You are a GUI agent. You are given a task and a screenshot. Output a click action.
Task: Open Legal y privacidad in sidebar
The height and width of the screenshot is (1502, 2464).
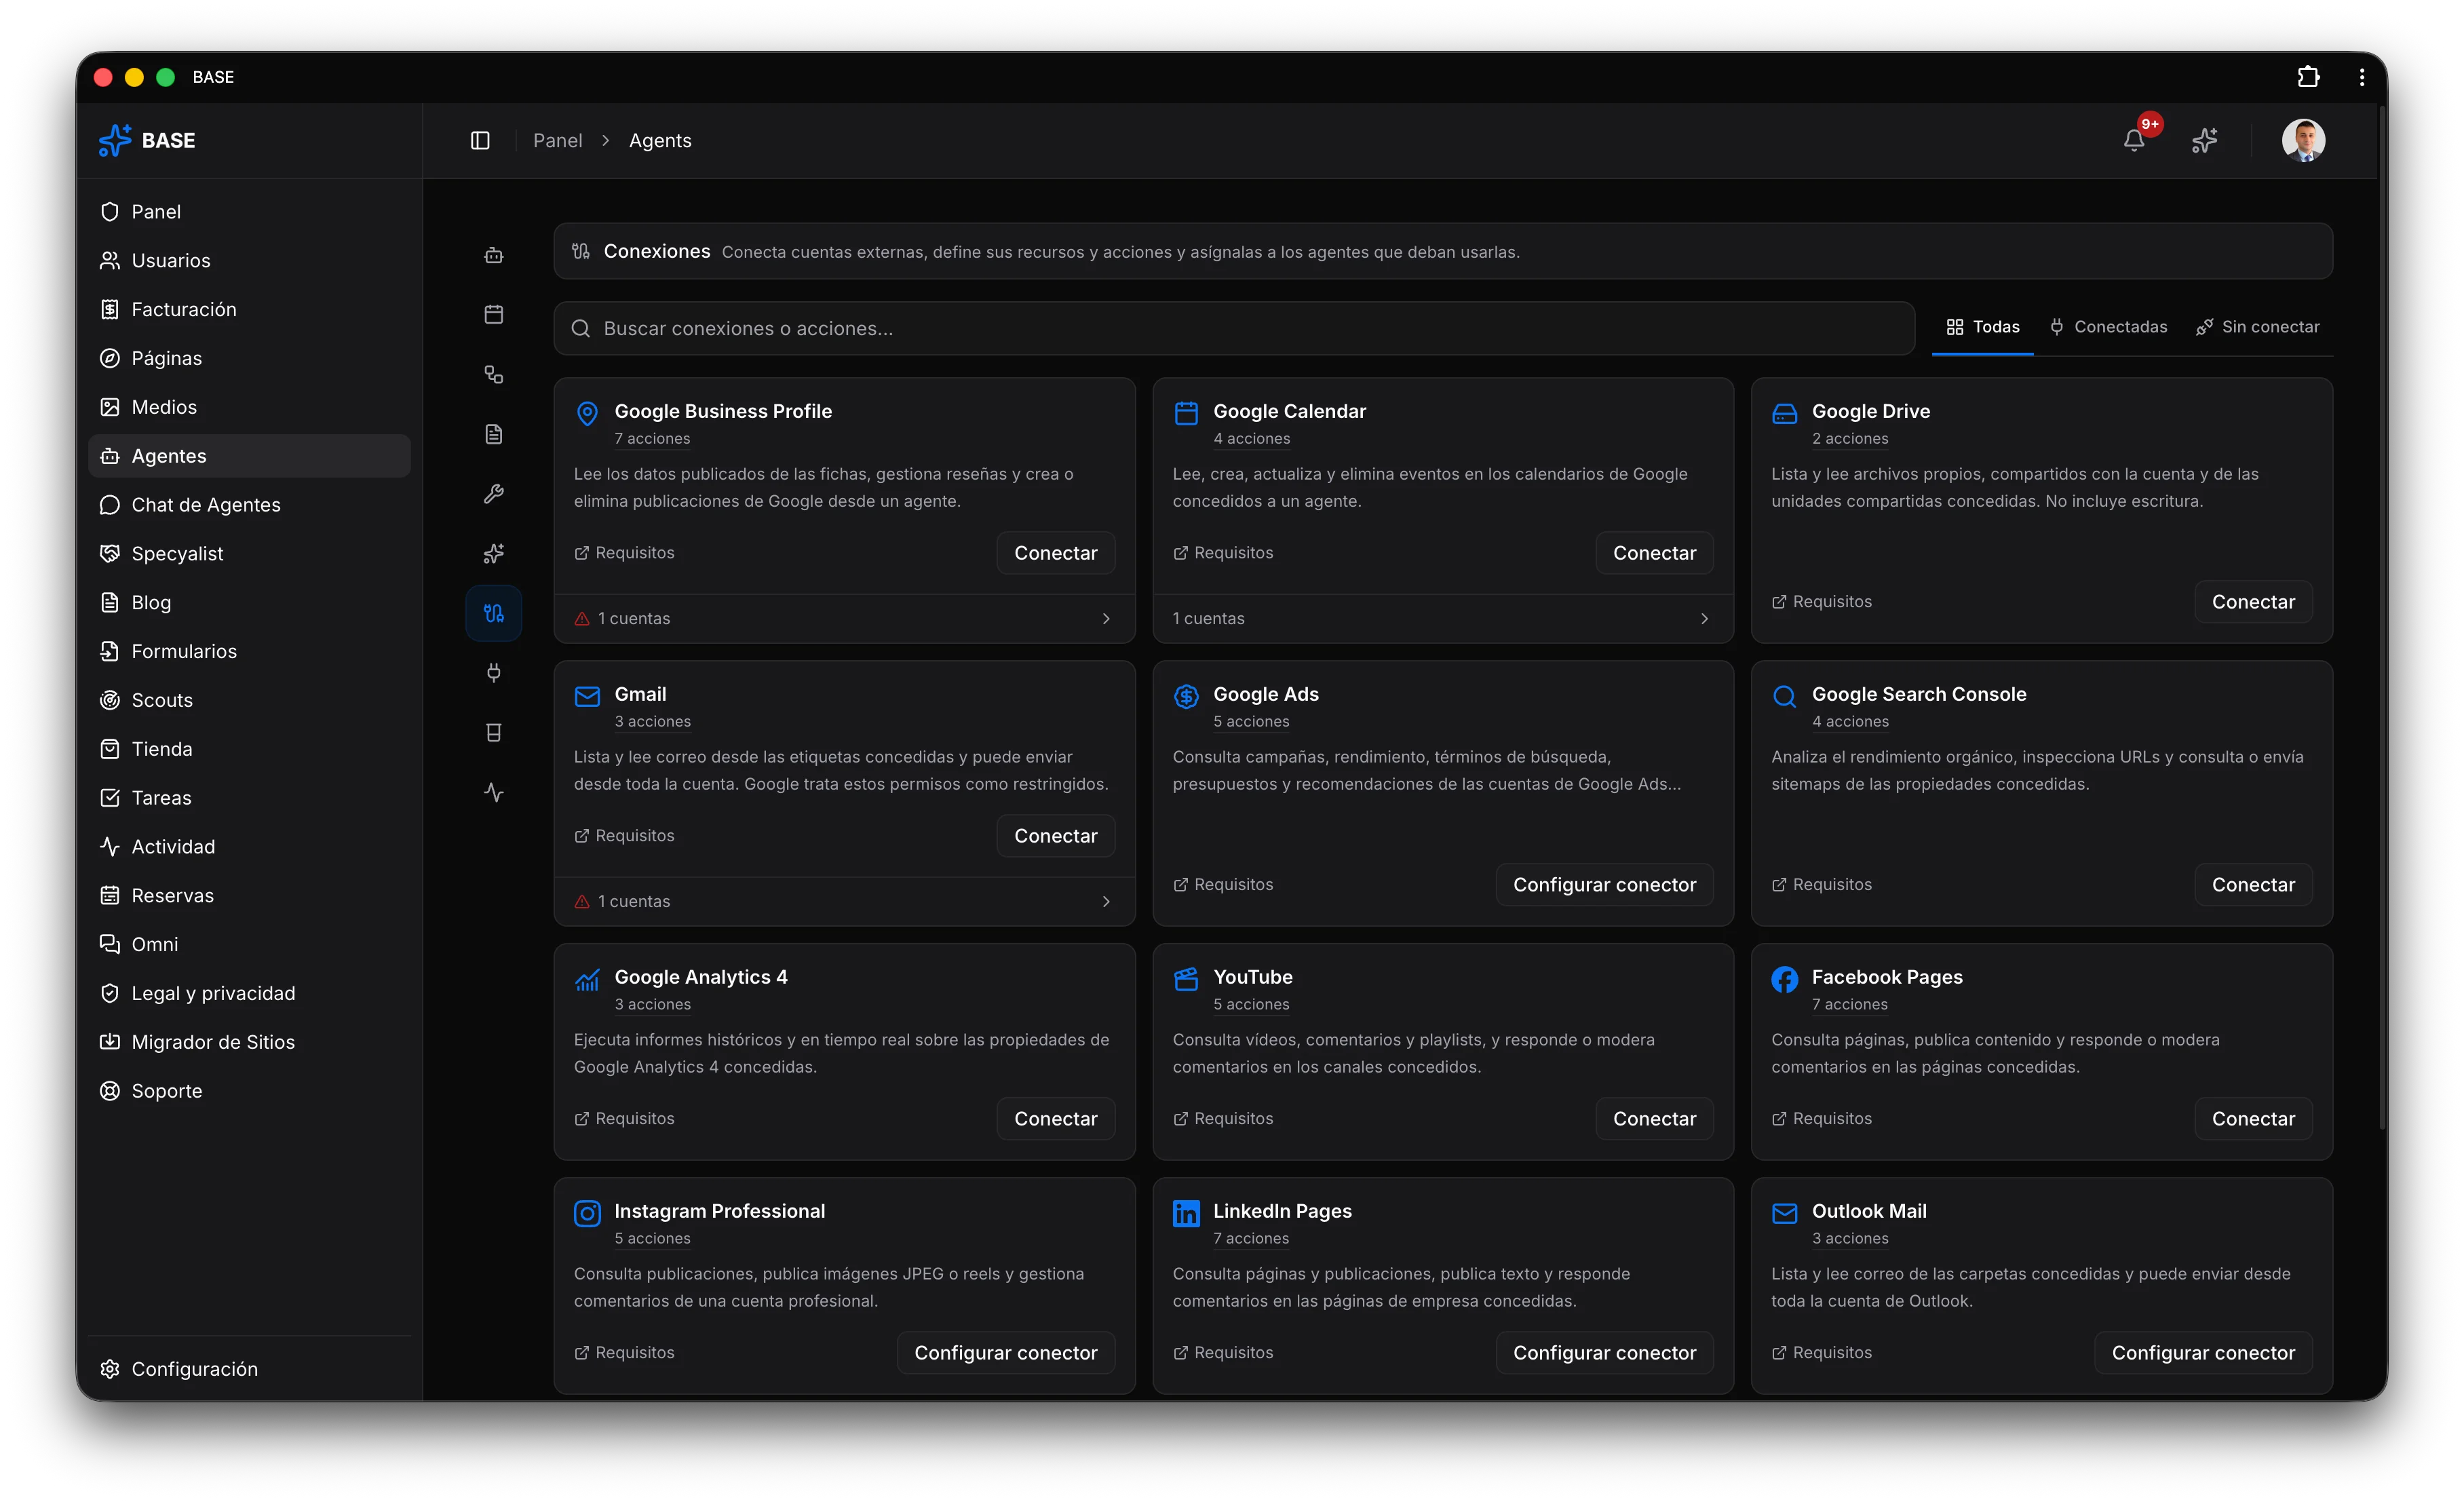[249, 993]
